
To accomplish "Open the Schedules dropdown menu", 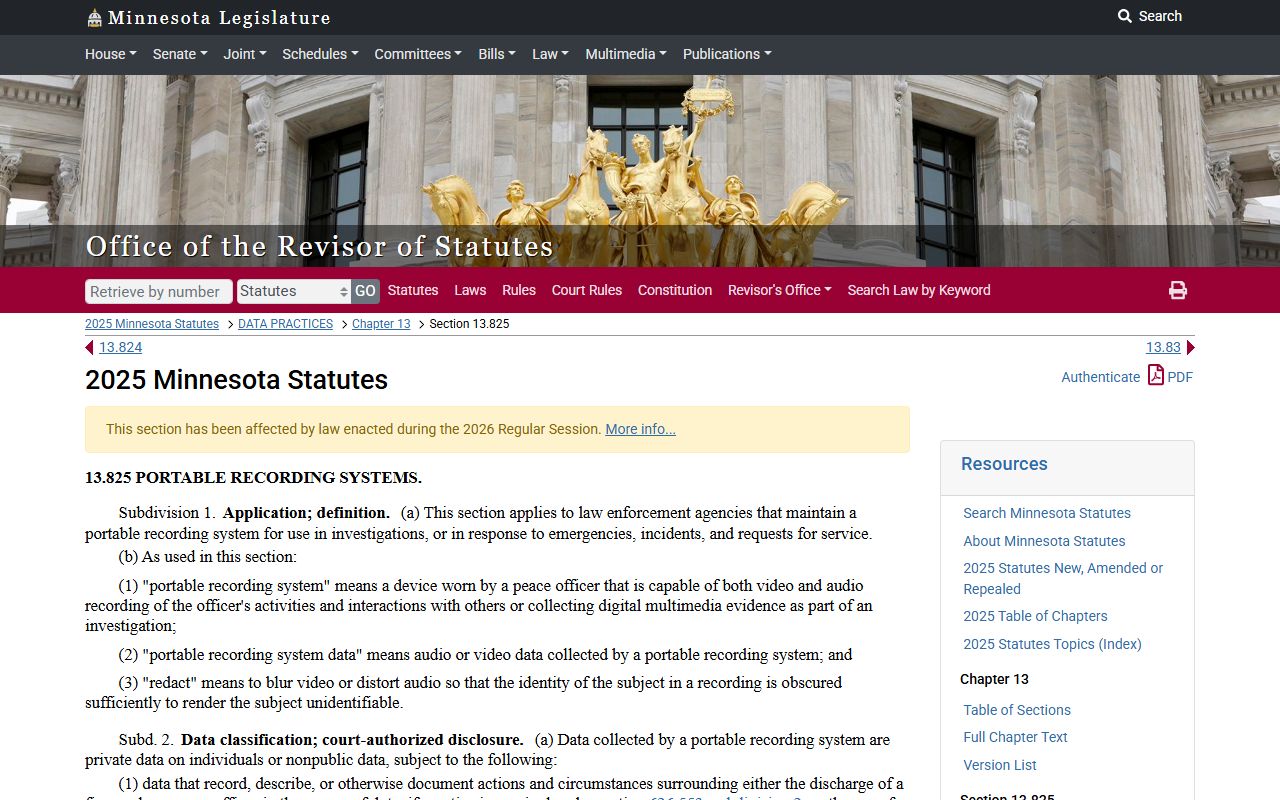I will (320, 54).
